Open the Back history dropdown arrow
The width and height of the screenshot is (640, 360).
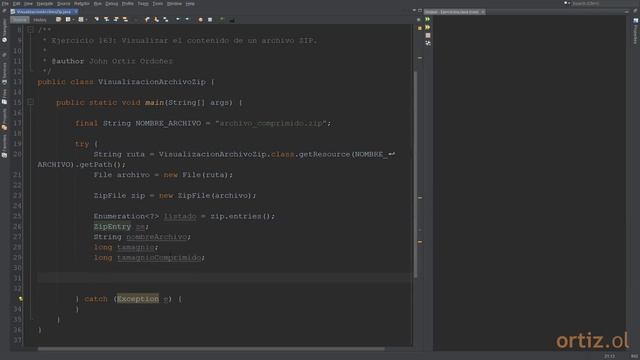click(x=73, y=20)
